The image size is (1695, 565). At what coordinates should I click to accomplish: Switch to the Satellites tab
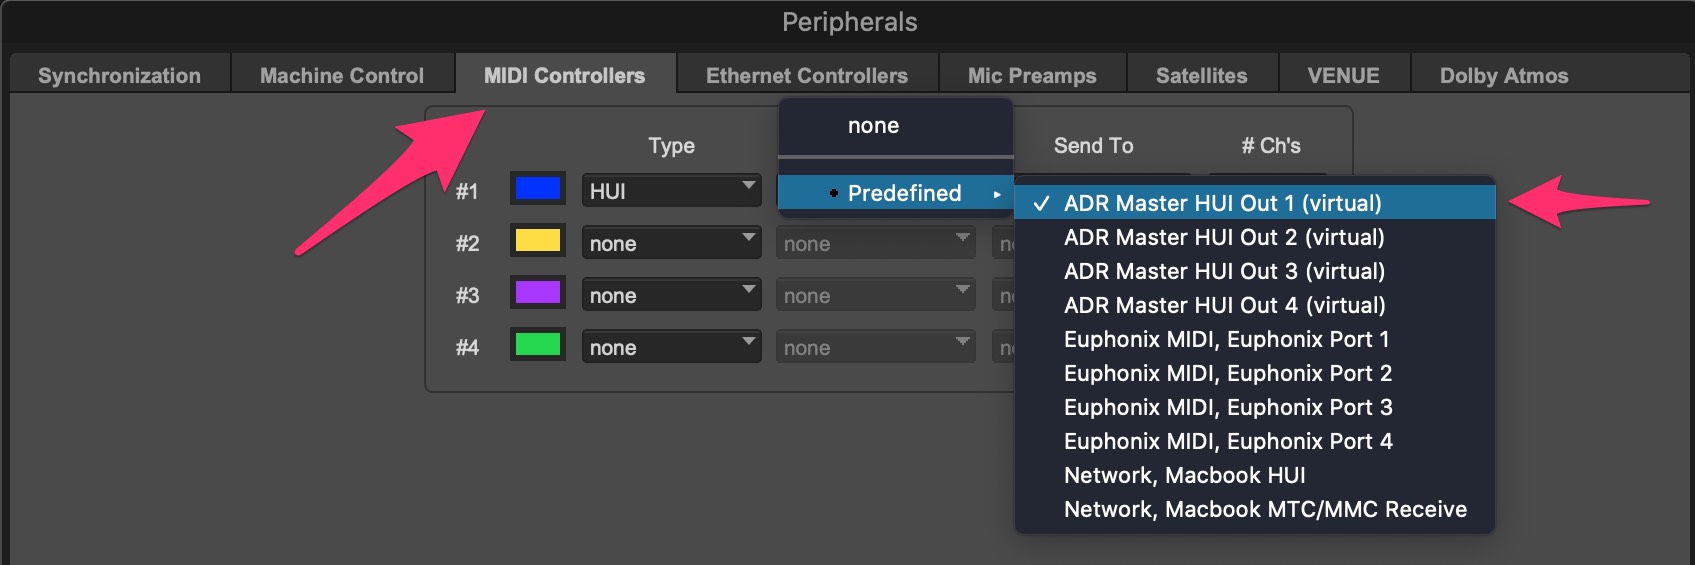pyautogui.click(x=1202, y=75)
